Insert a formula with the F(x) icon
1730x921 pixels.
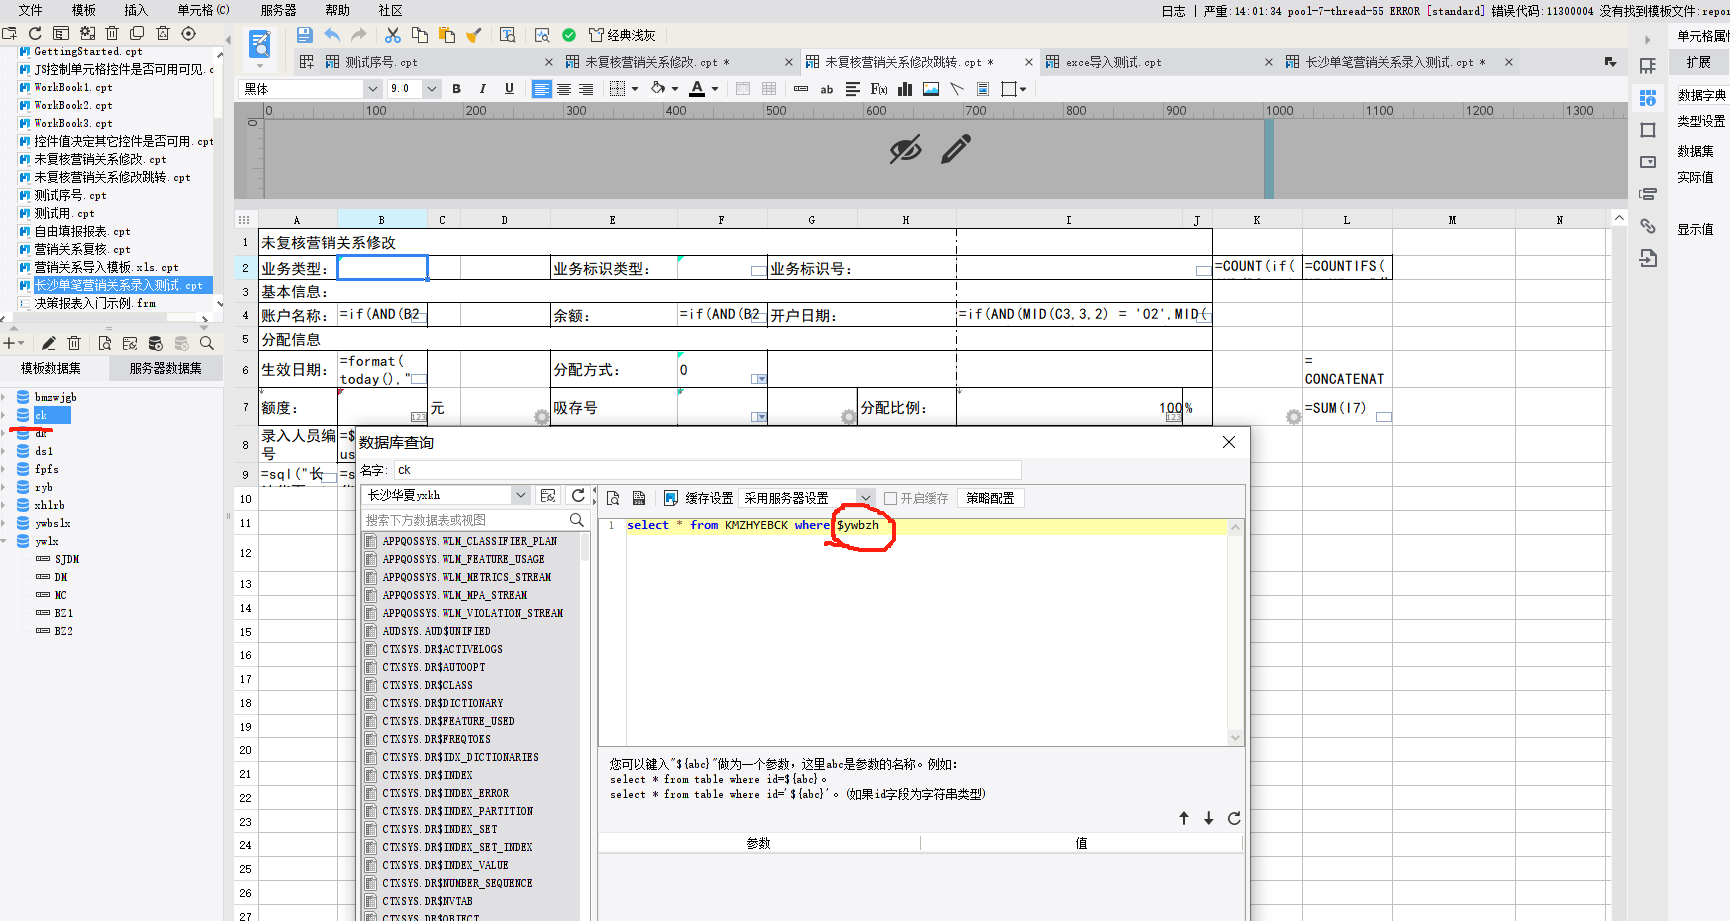(x=879, y=89)
